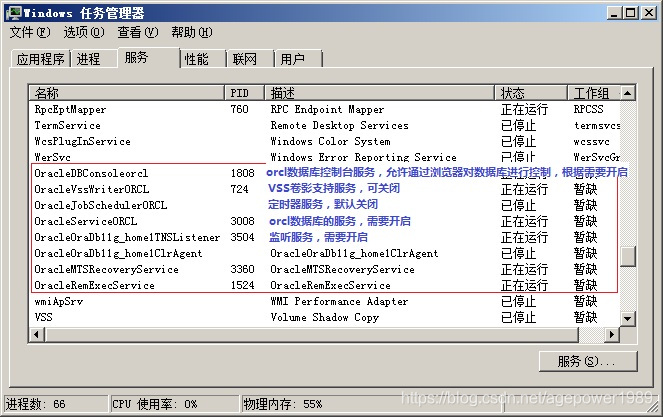The height and width of the screenshot is (417, 663).
Task: Click Windows Error Reporting Service description
Action: [x=363, y=157]
